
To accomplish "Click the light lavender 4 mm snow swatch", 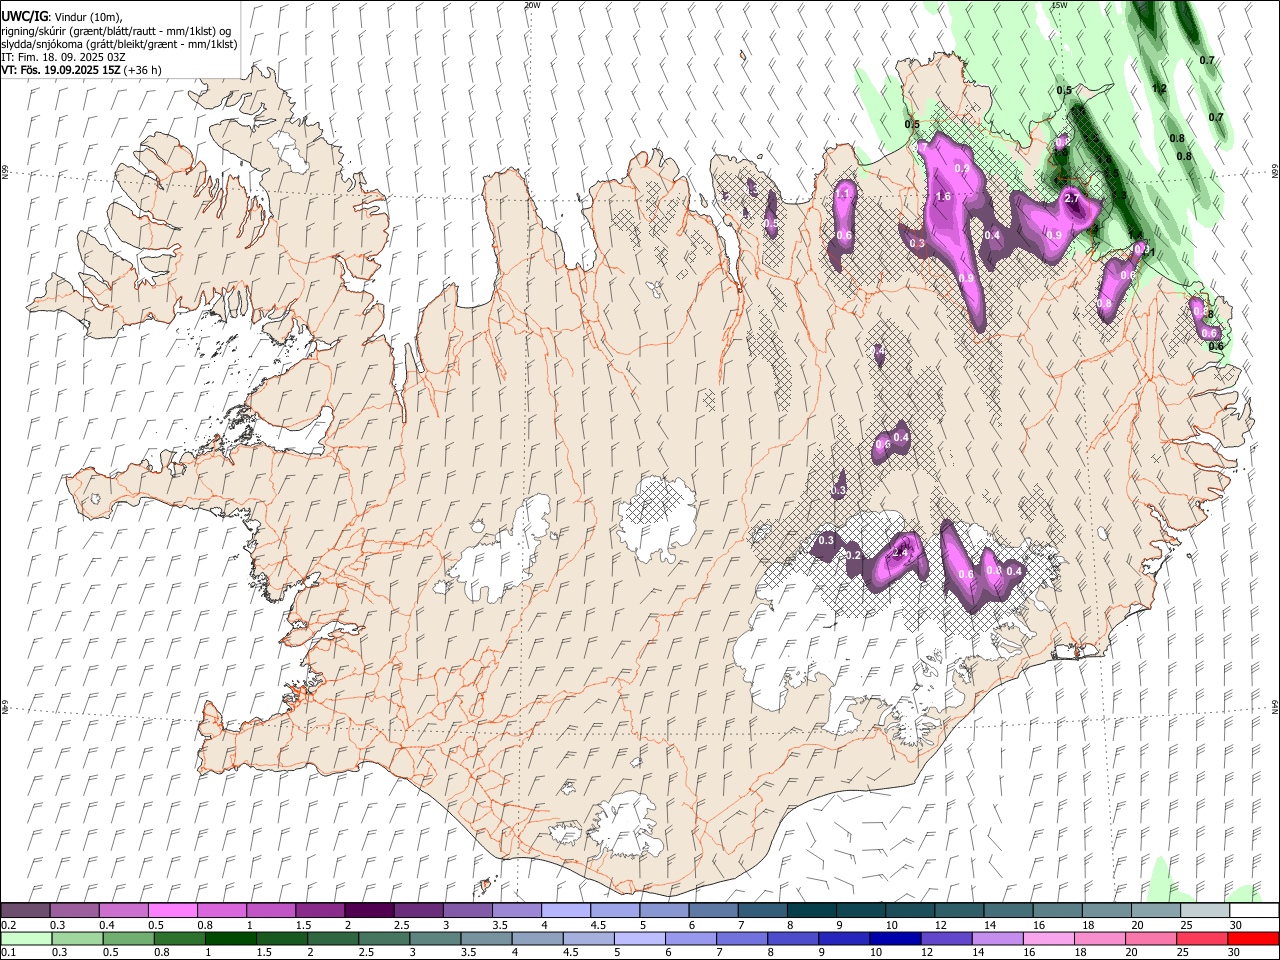I will (566, 910).
